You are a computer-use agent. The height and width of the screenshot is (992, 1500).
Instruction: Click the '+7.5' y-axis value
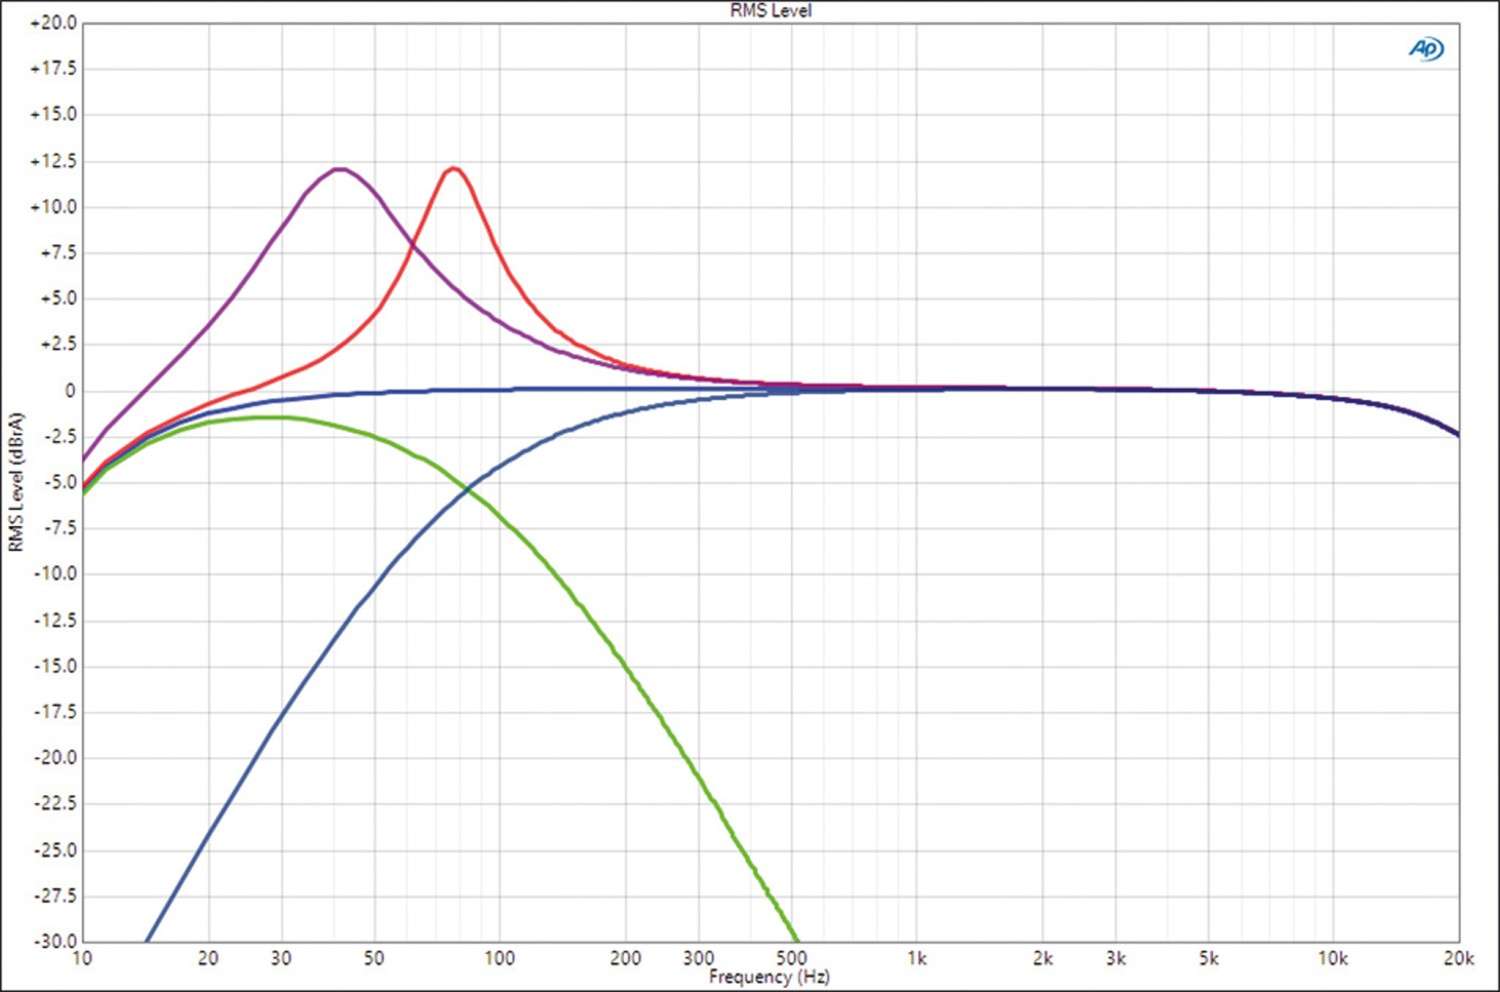(x=58, y=253)
